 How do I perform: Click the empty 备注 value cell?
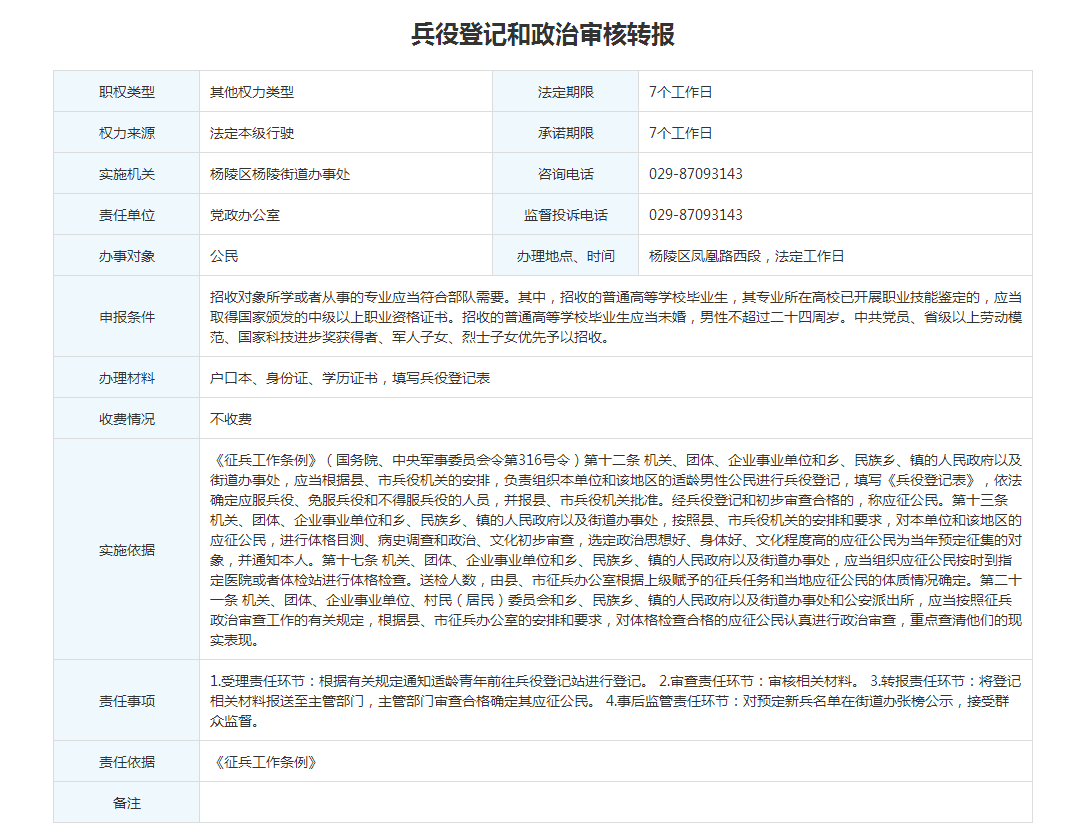[x=615, y=803]
